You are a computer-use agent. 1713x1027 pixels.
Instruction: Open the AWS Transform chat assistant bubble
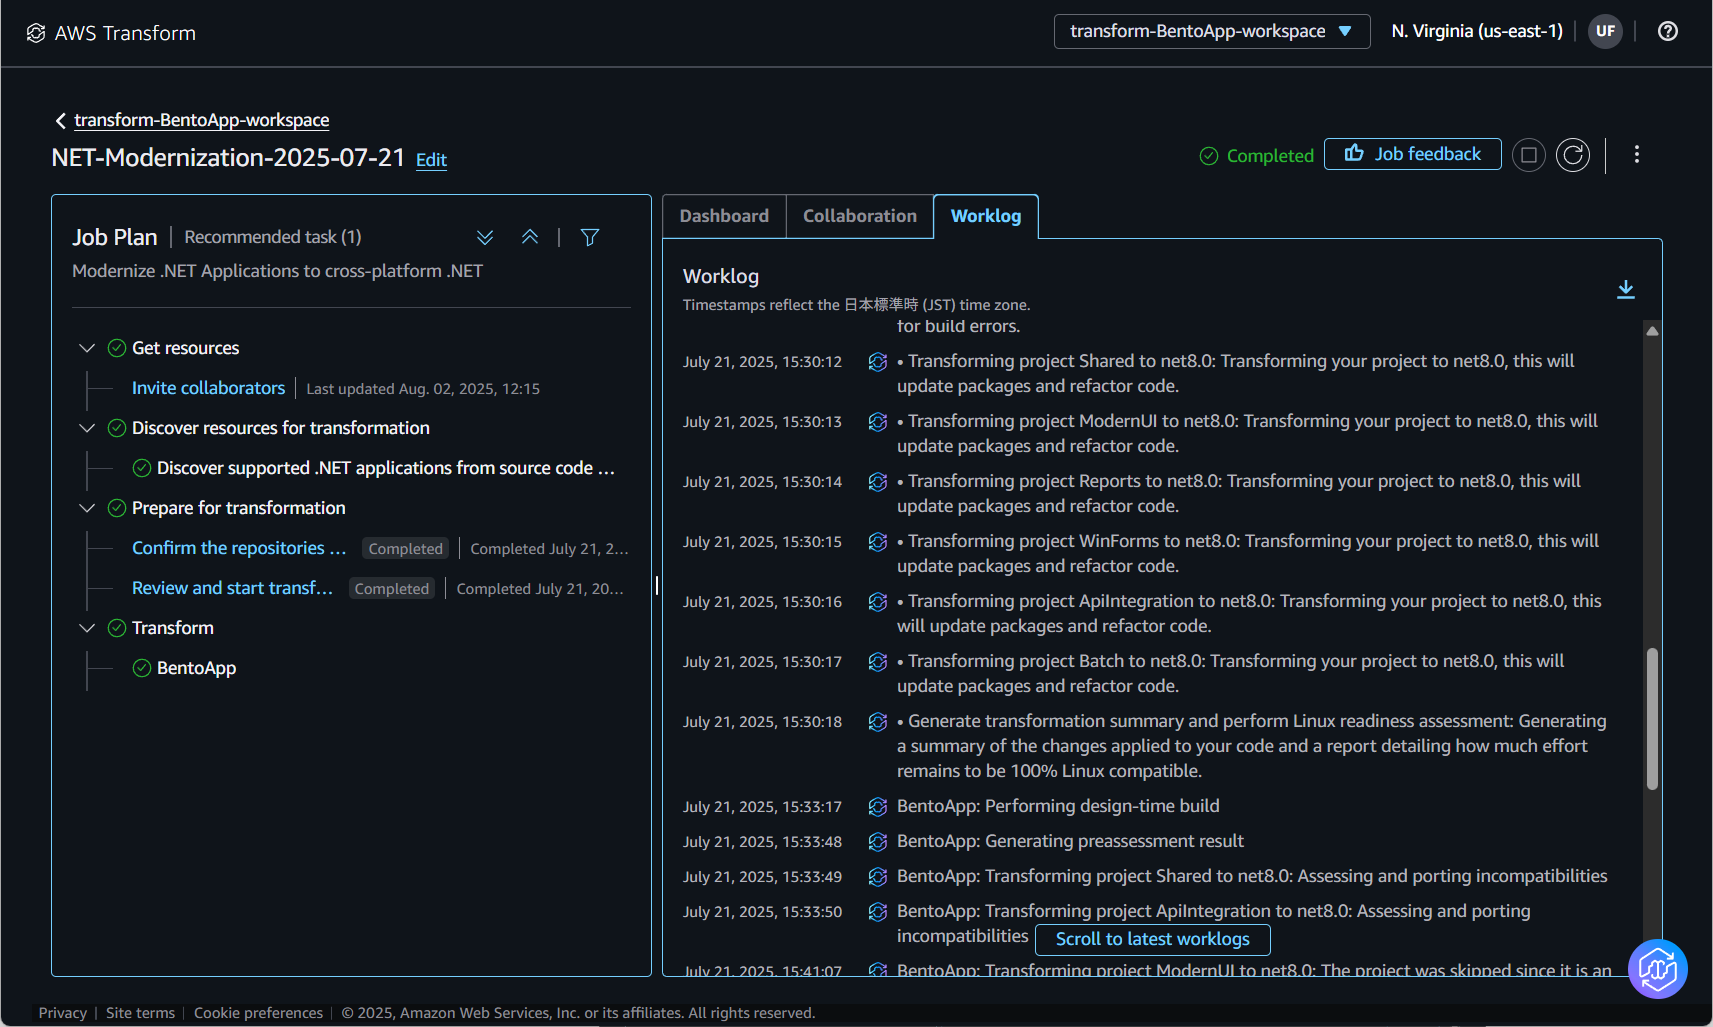[x=1657, y=968]
